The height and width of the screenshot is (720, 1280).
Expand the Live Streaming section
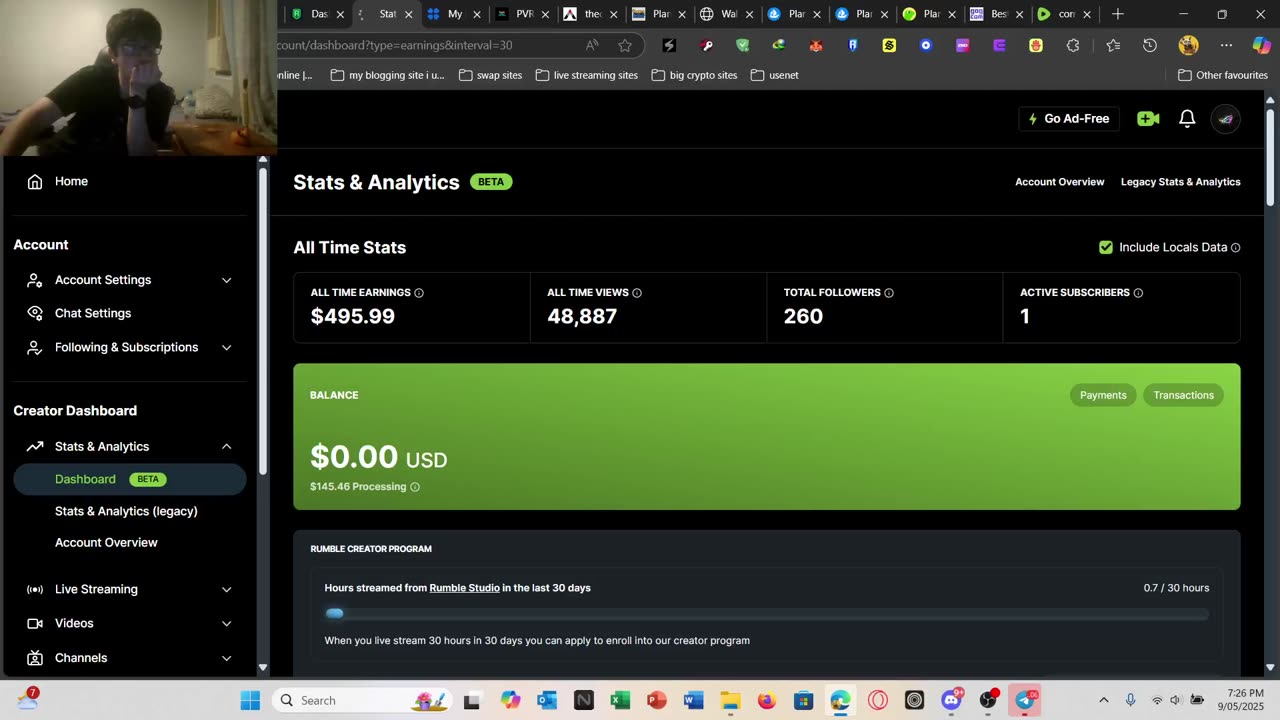[130, 589]
